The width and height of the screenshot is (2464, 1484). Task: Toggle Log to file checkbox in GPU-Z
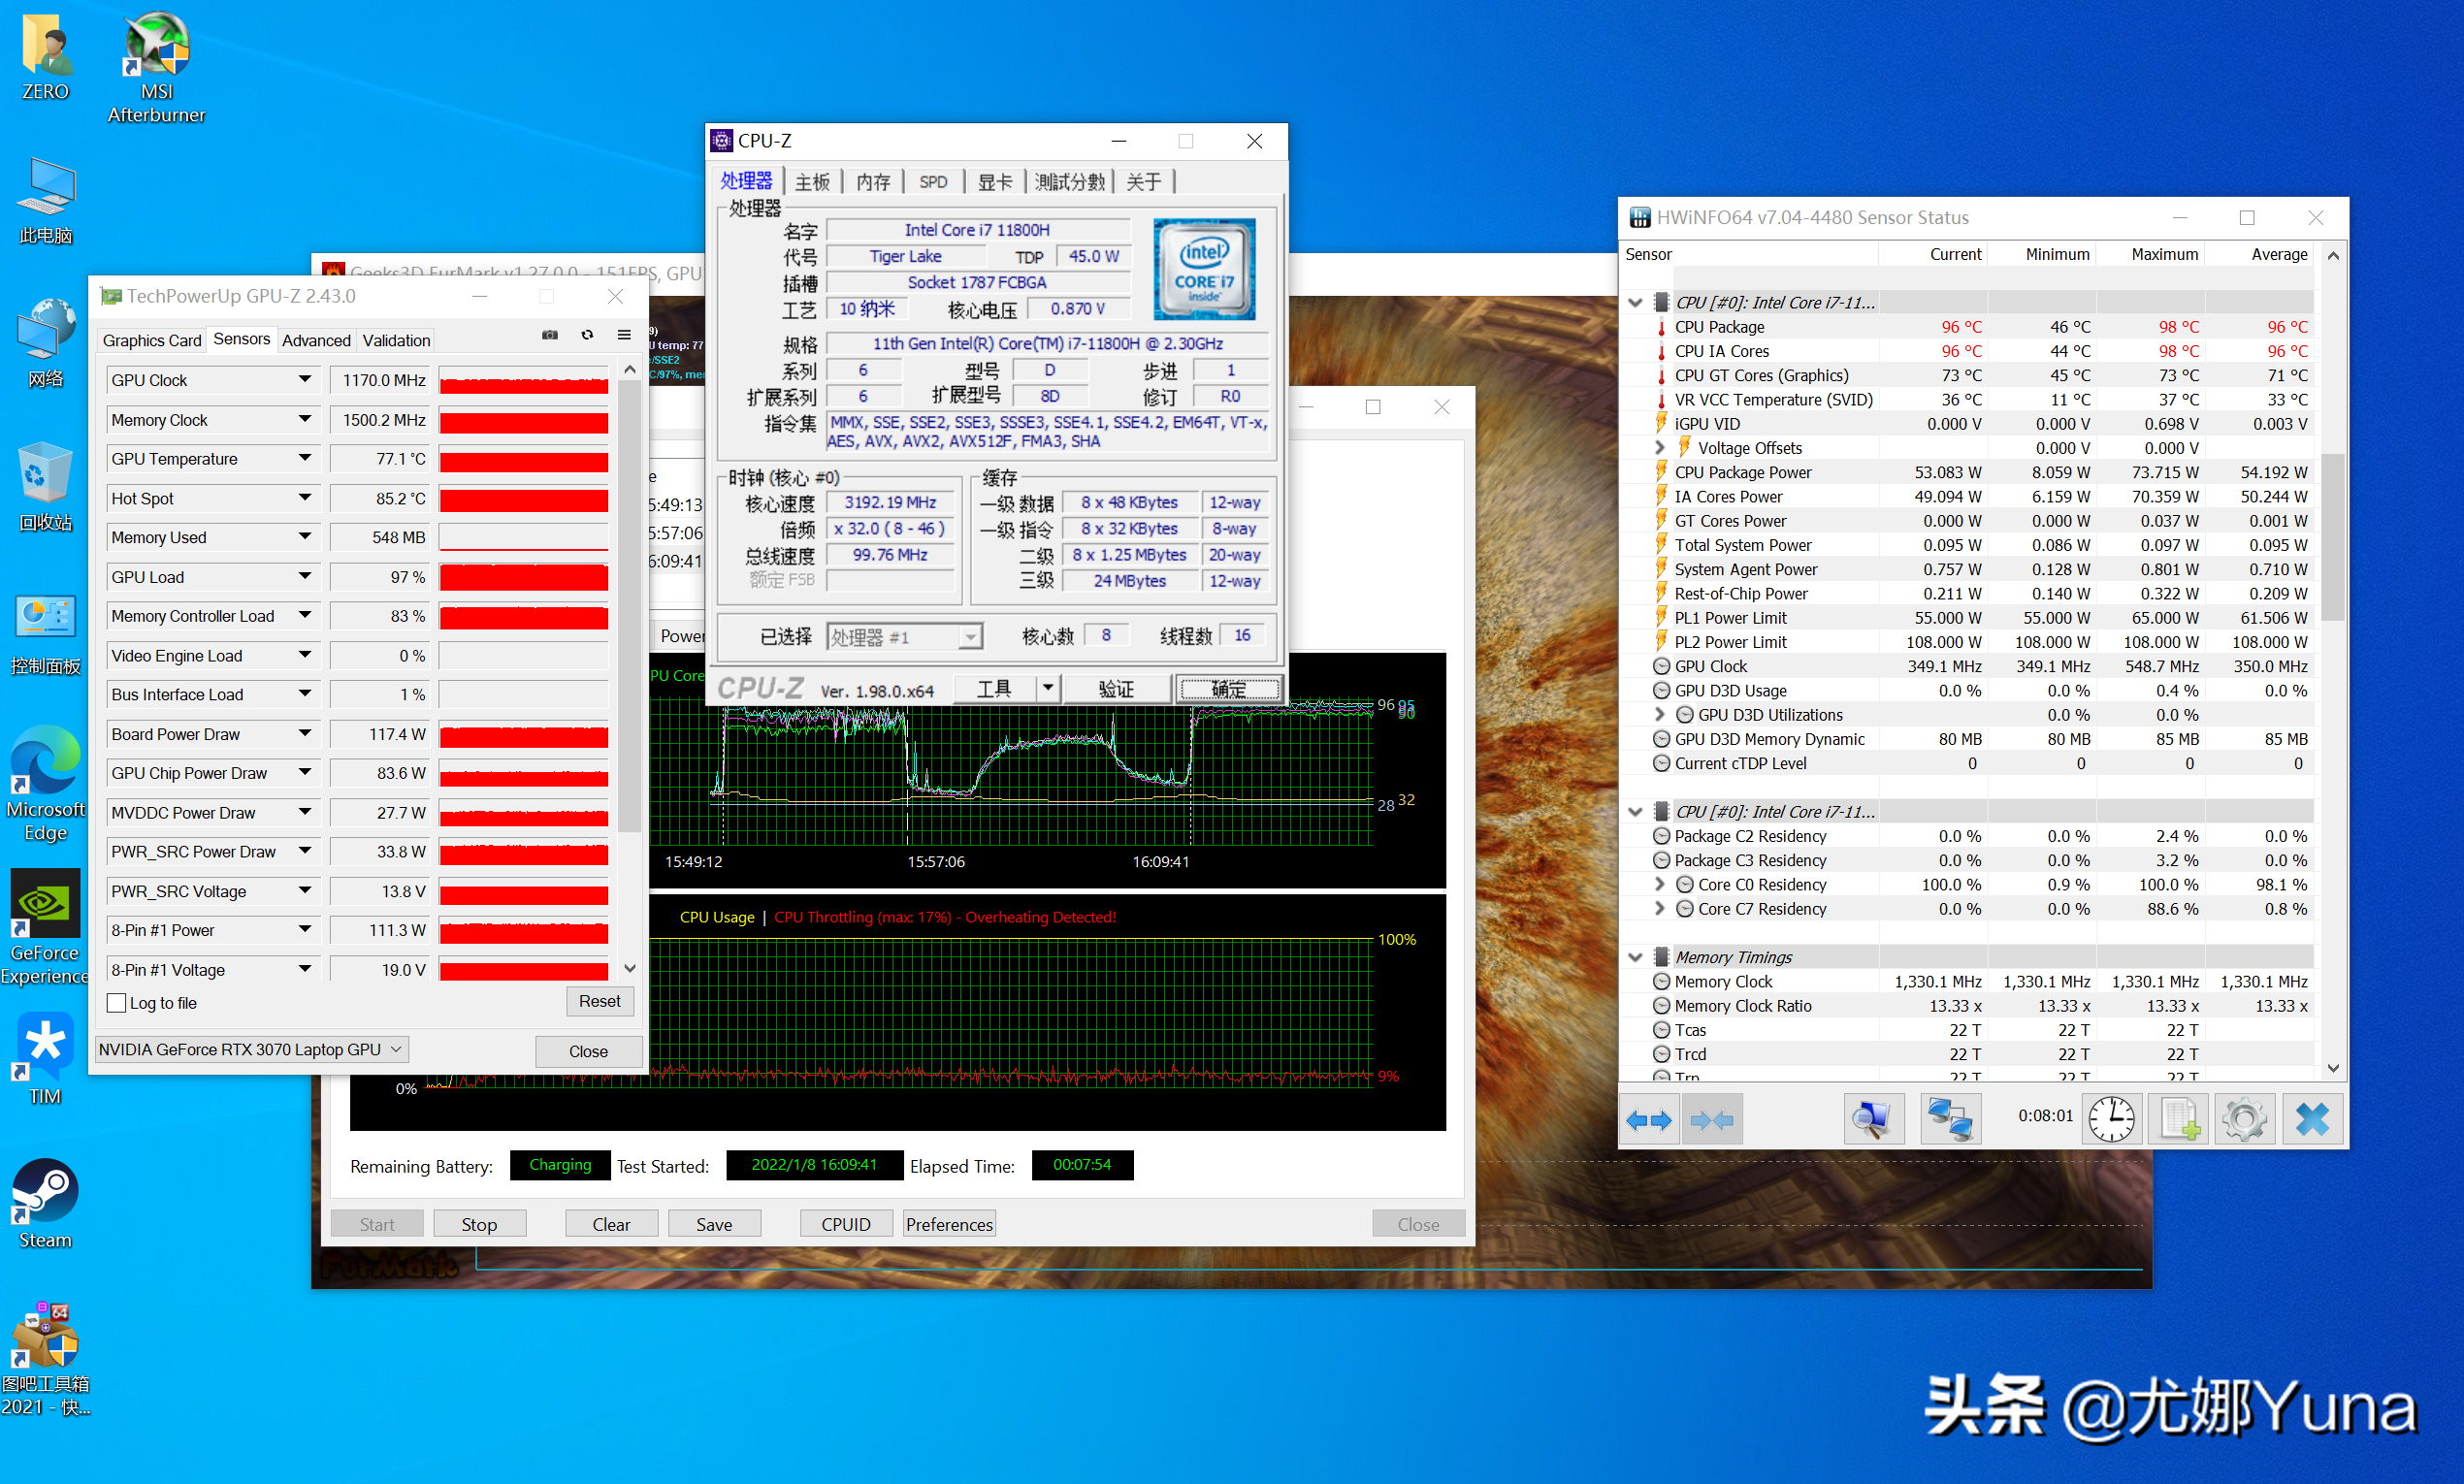pos(116,1003)
